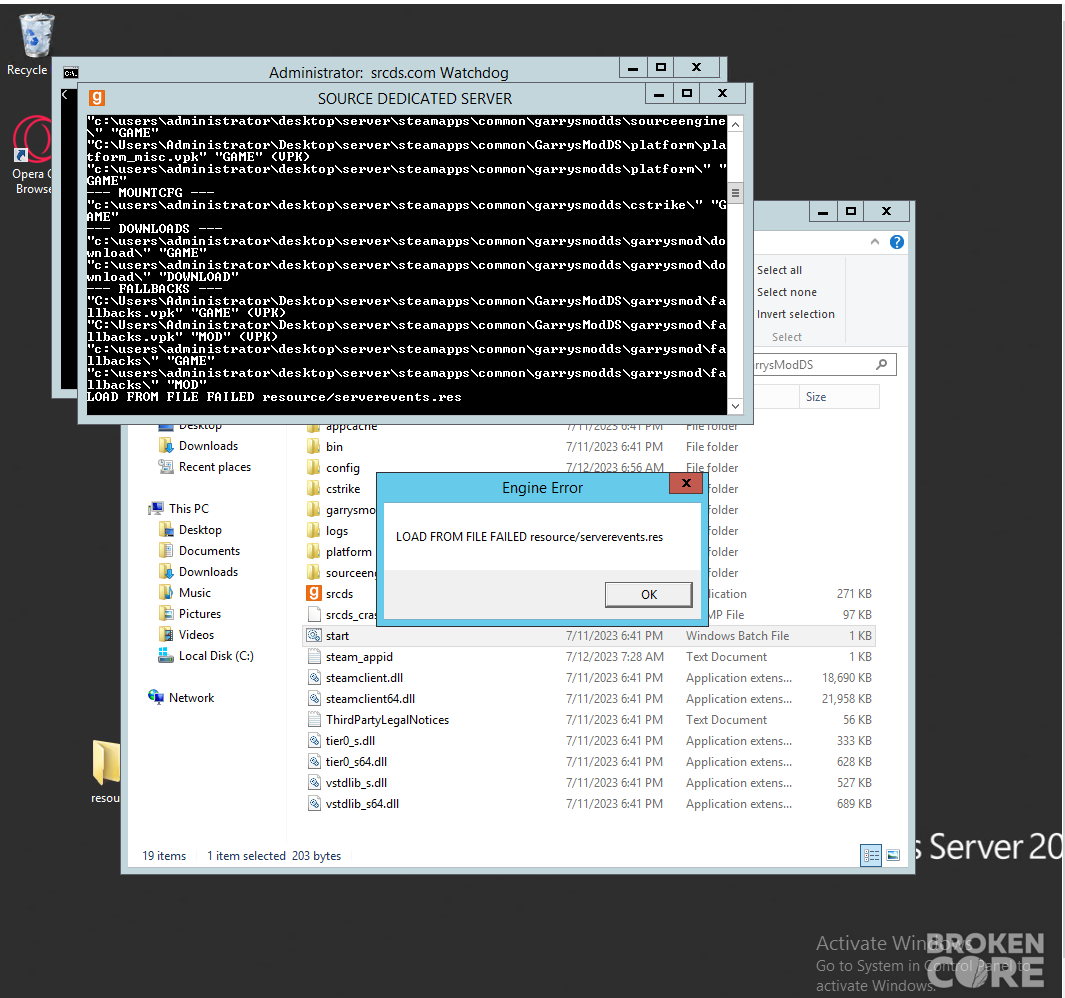Click the '21,958 KB' size cell
Viewport: 1065px width, 998px height.
846,698
